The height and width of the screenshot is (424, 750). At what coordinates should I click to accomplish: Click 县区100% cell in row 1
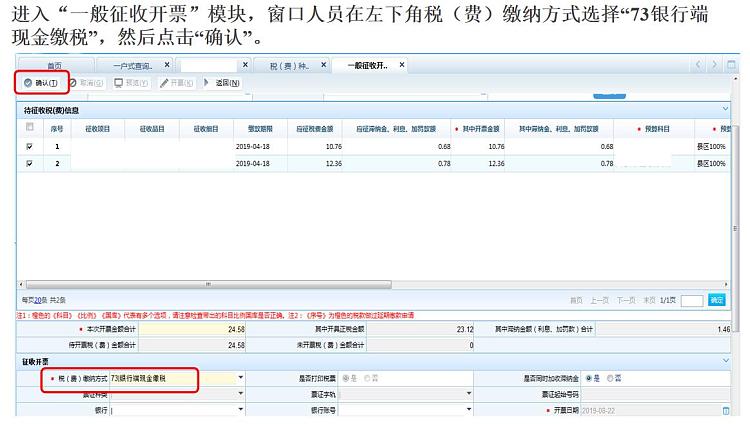click(711, 146)
